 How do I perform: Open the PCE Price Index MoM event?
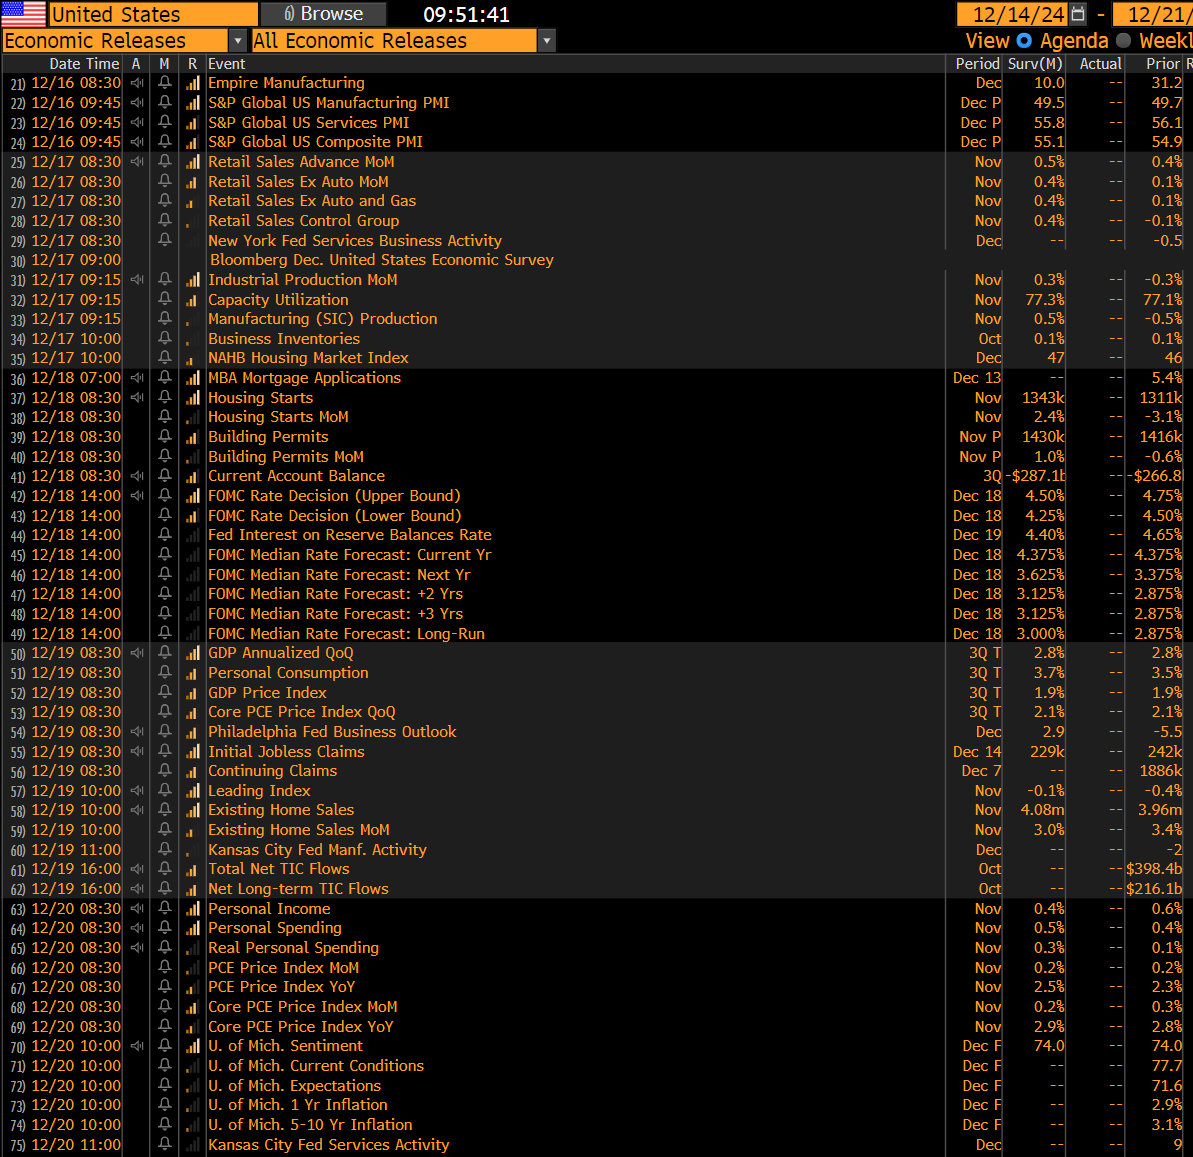point(284,968)
